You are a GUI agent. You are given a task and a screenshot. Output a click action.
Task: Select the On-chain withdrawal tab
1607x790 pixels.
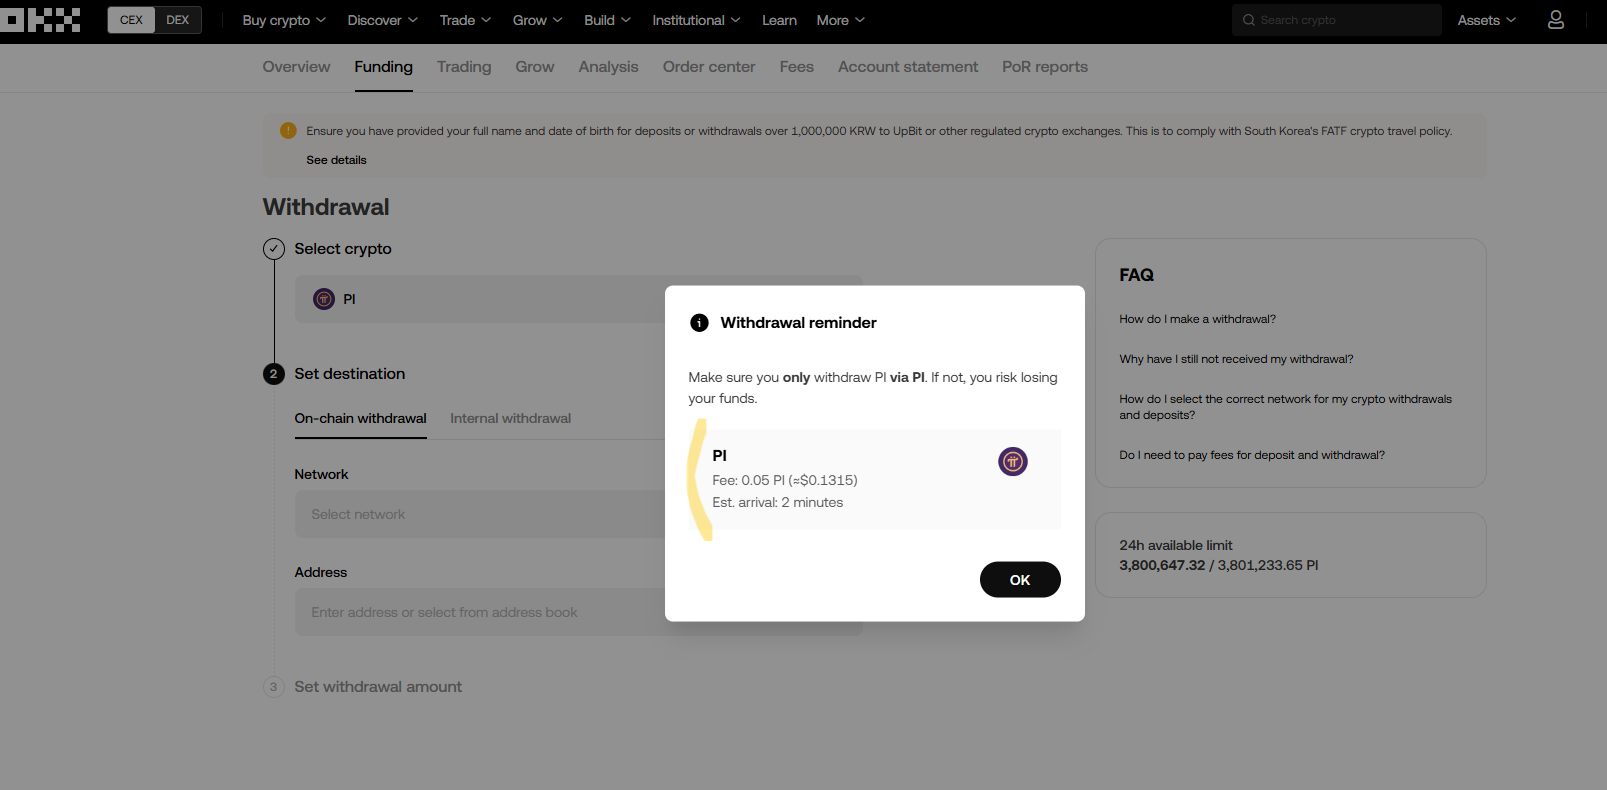click(x=360, y=418)
